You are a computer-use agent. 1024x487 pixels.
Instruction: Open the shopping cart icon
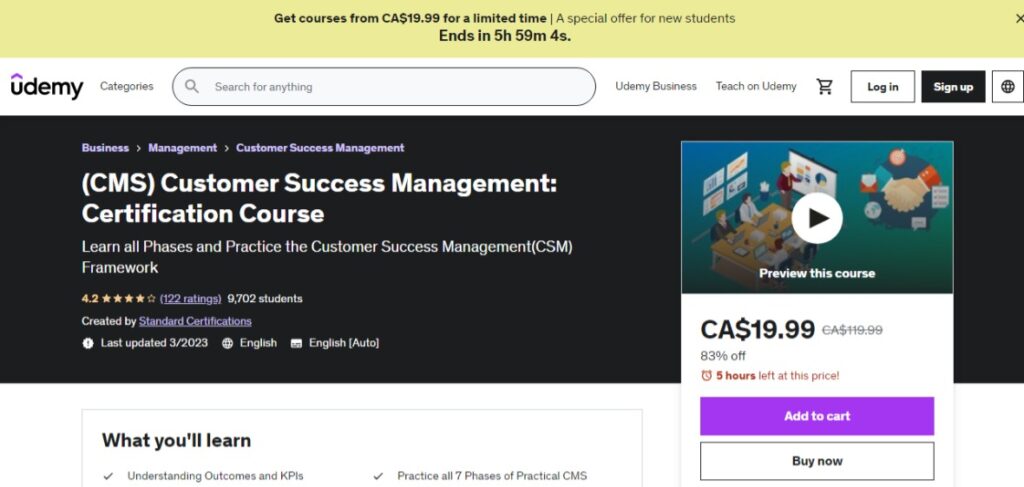[824, 86]
